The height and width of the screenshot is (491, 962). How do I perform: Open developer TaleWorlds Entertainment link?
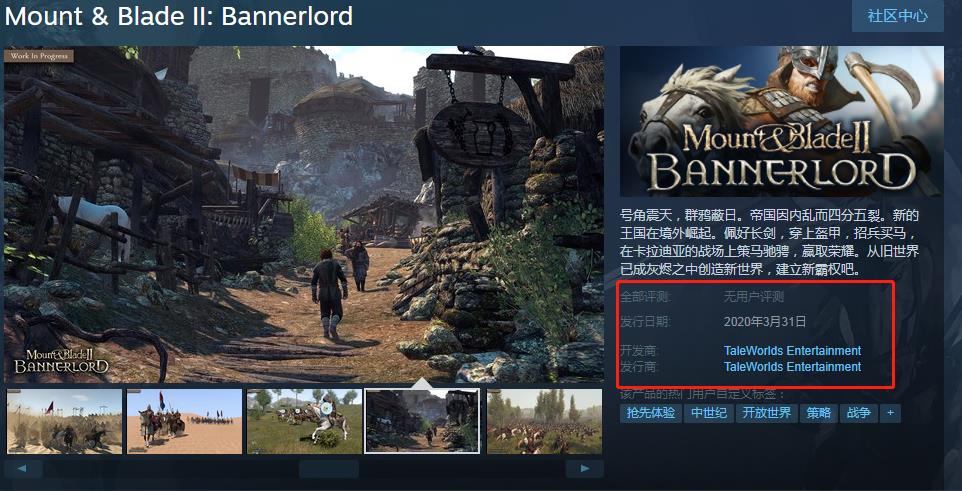pyautogui.click(x=792, y=351)
